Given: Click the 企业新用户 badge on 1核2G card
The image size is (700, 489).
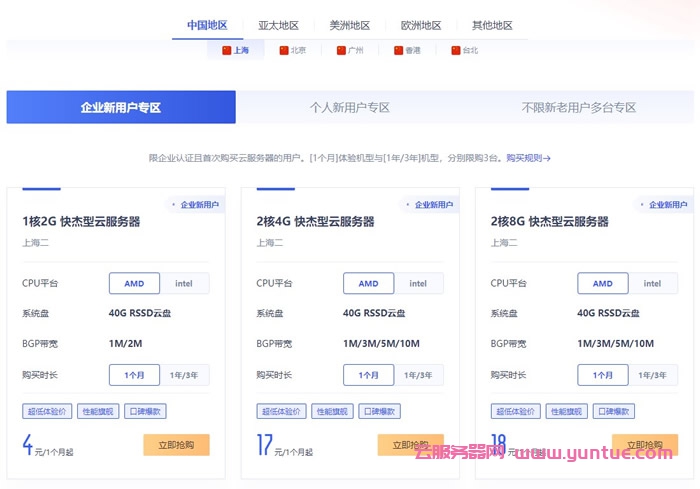Looking at the screenshot, I should 196,205.
